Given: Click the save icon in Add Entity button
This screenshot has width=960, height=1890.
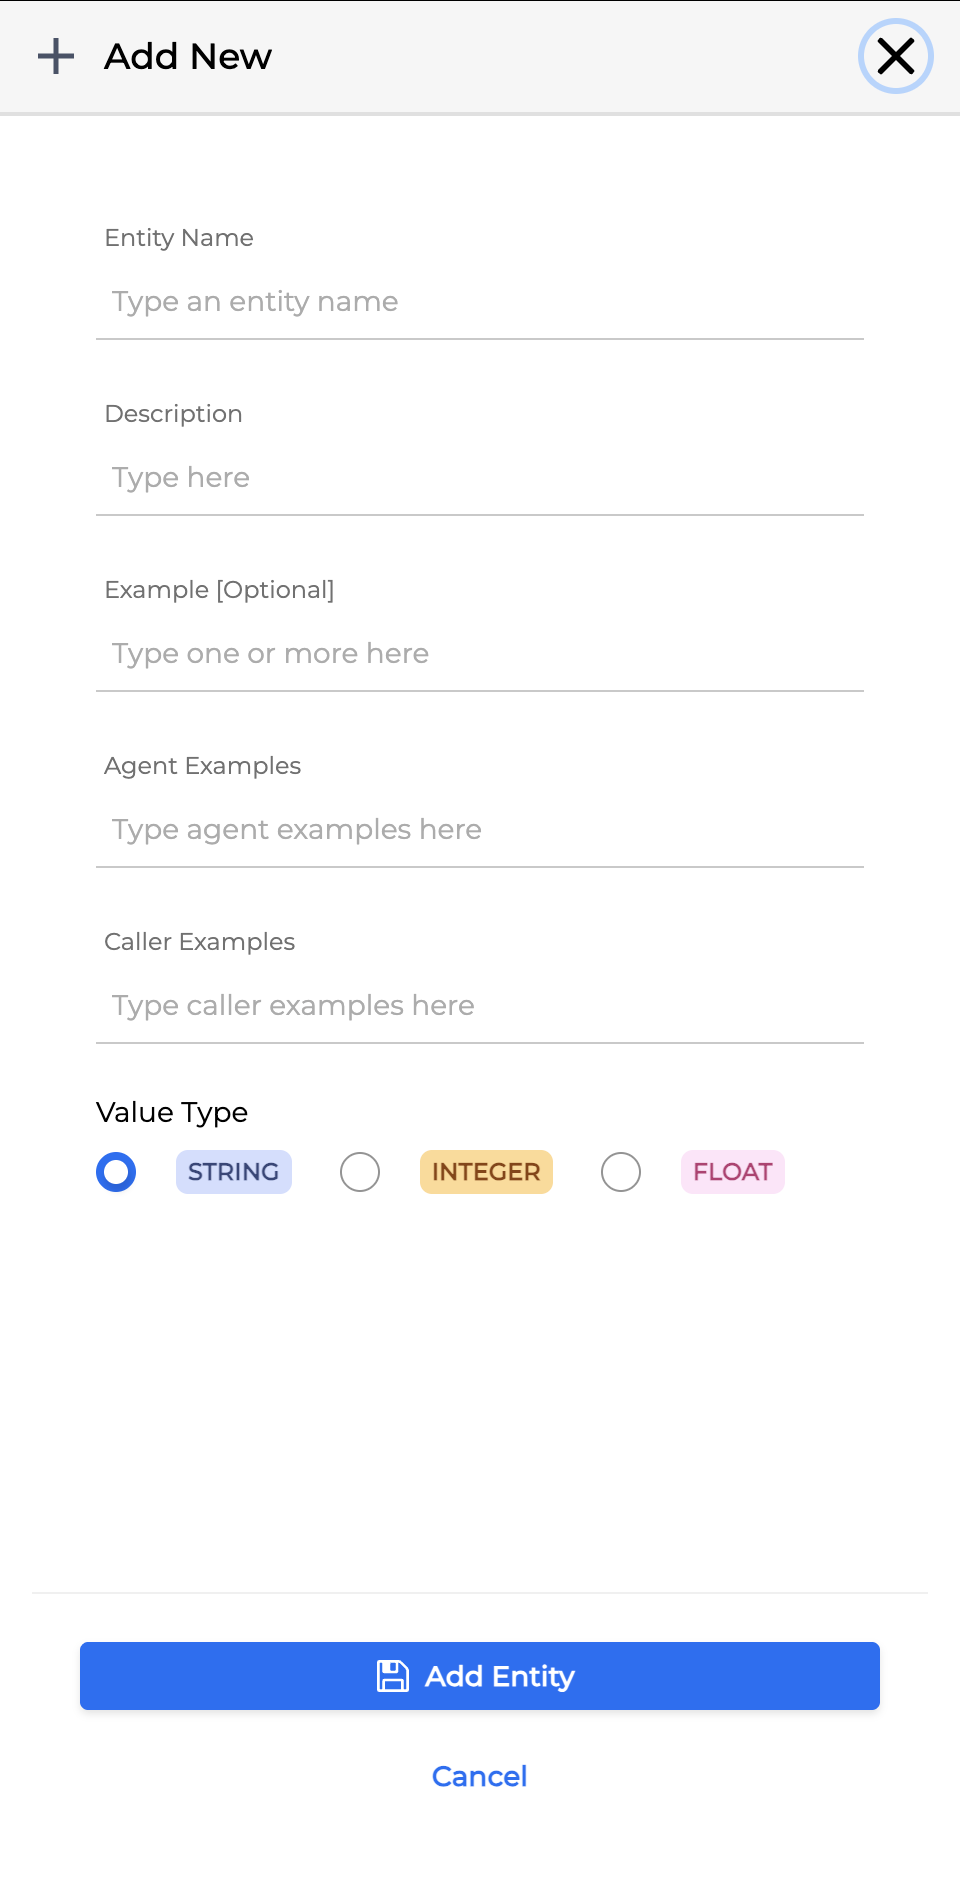Looking at the screenshot, I should (392, 1676).
